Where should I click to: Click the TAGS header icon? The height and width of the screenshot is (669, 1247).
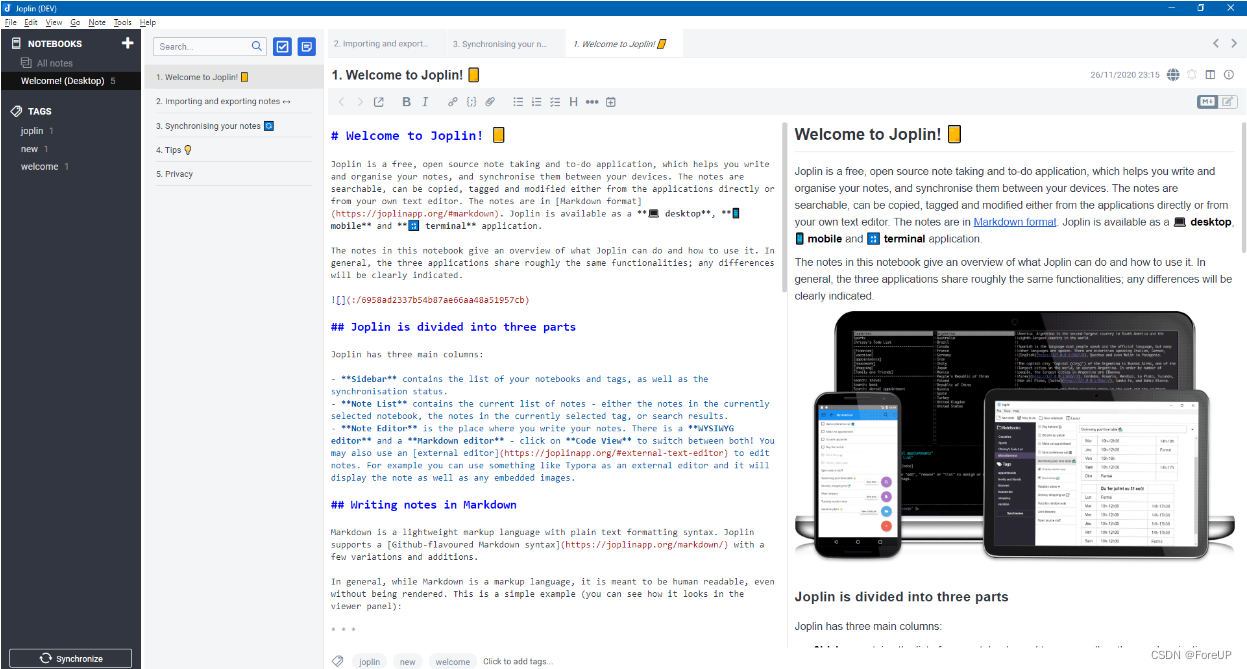[16, 111]
